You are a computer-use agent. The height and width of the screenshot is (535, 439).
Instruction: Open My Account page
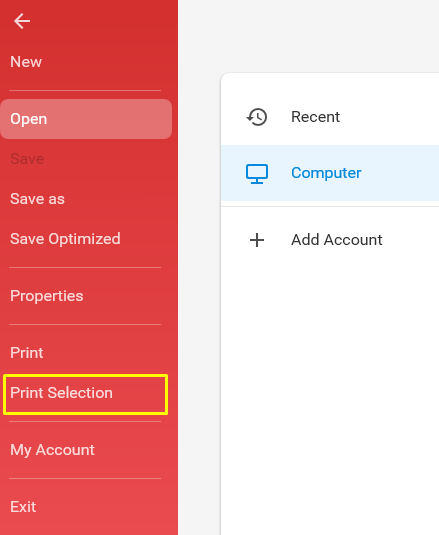coord(52,450)
